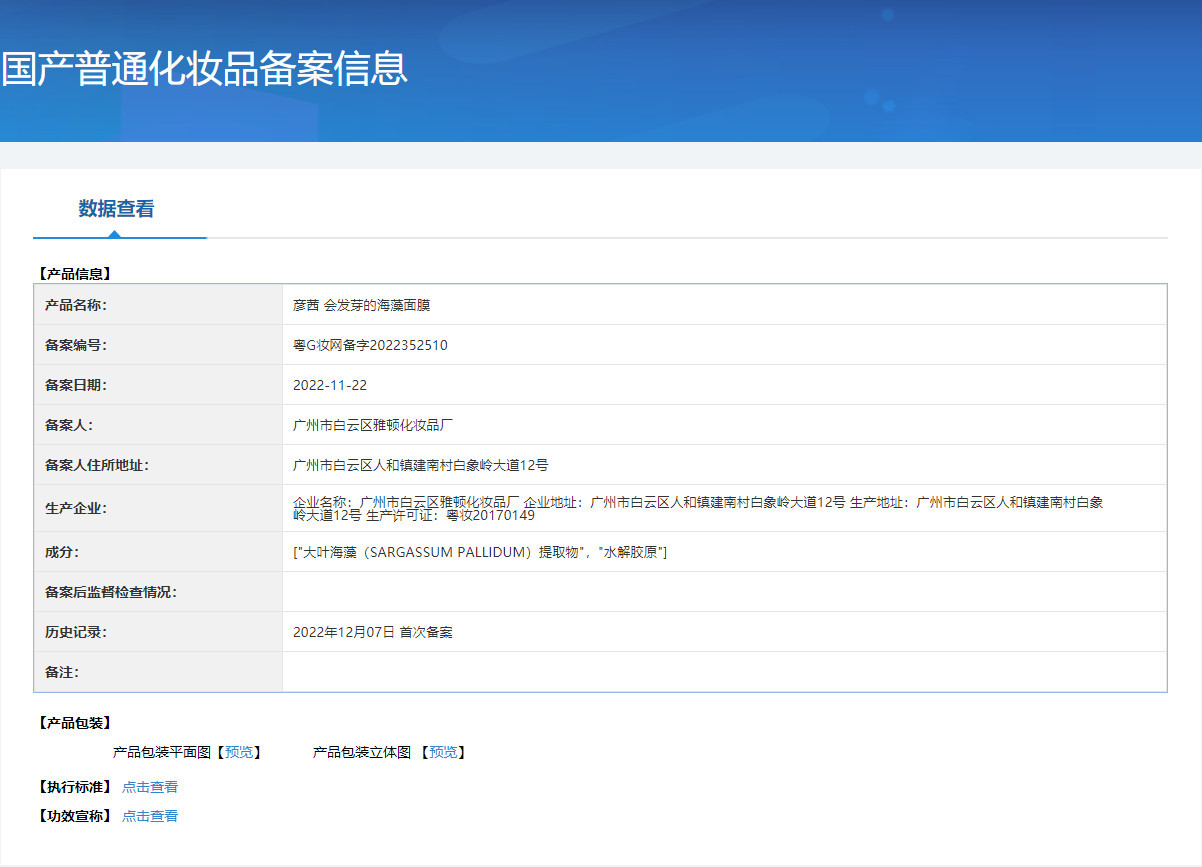Select history record 2022年12月07日 首次备案
The height and width of the screenshot is (867, 1202).
pyautogui.click(x=373, y=632)
